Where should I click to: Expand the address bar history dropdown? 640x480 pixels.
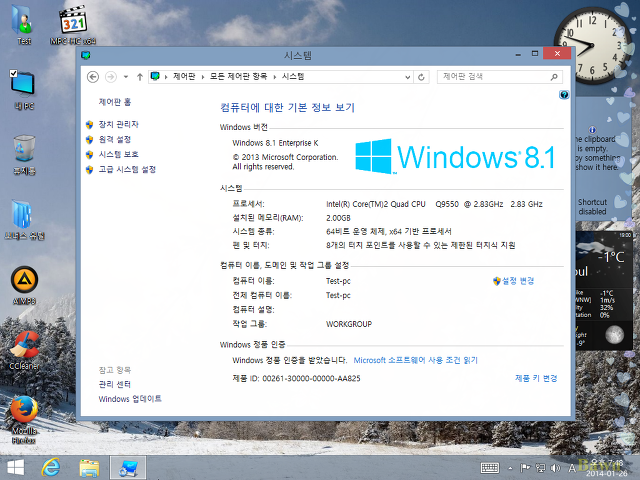tap(407, 77)
